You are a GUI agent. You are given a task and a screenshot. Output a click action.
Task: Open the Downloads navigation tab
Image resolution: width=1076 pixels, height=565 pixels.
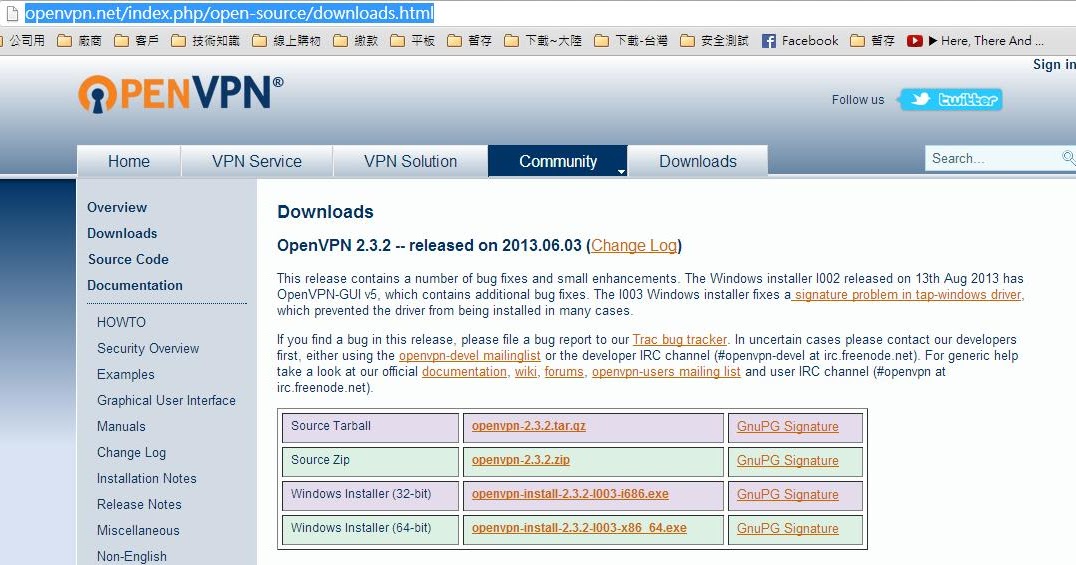pyautogui.click(x=698, y=161)
